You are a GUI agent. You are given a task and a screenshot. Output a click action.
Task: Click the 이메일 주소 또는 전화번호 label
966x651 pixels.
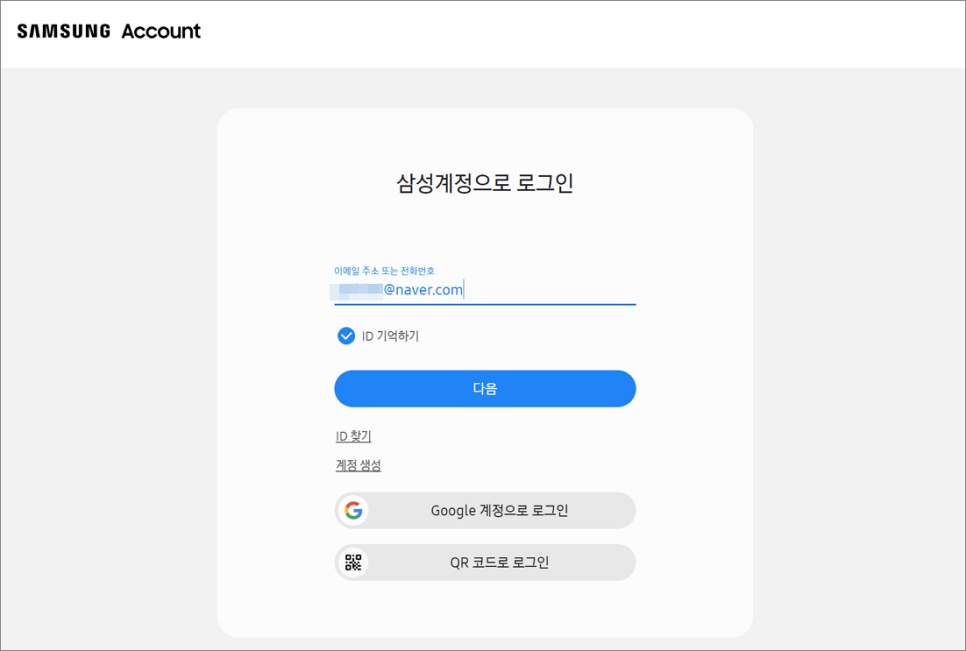pos(384,271)
